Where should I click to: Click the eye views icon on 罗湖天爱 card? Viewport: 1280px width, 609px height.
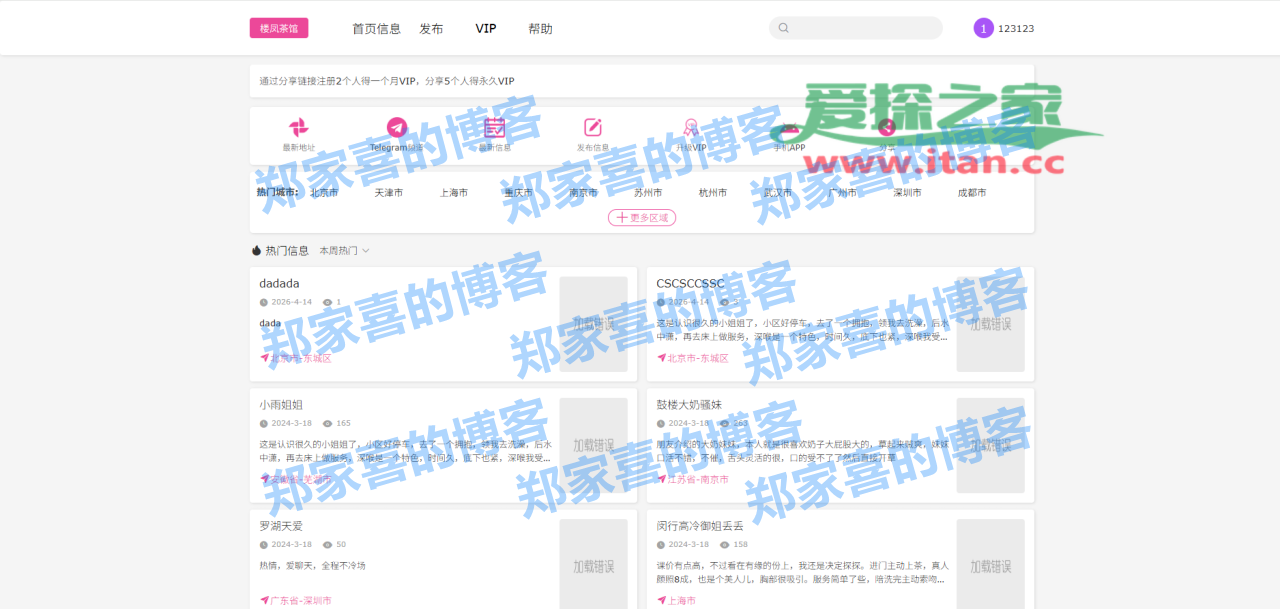click(327, 544)
